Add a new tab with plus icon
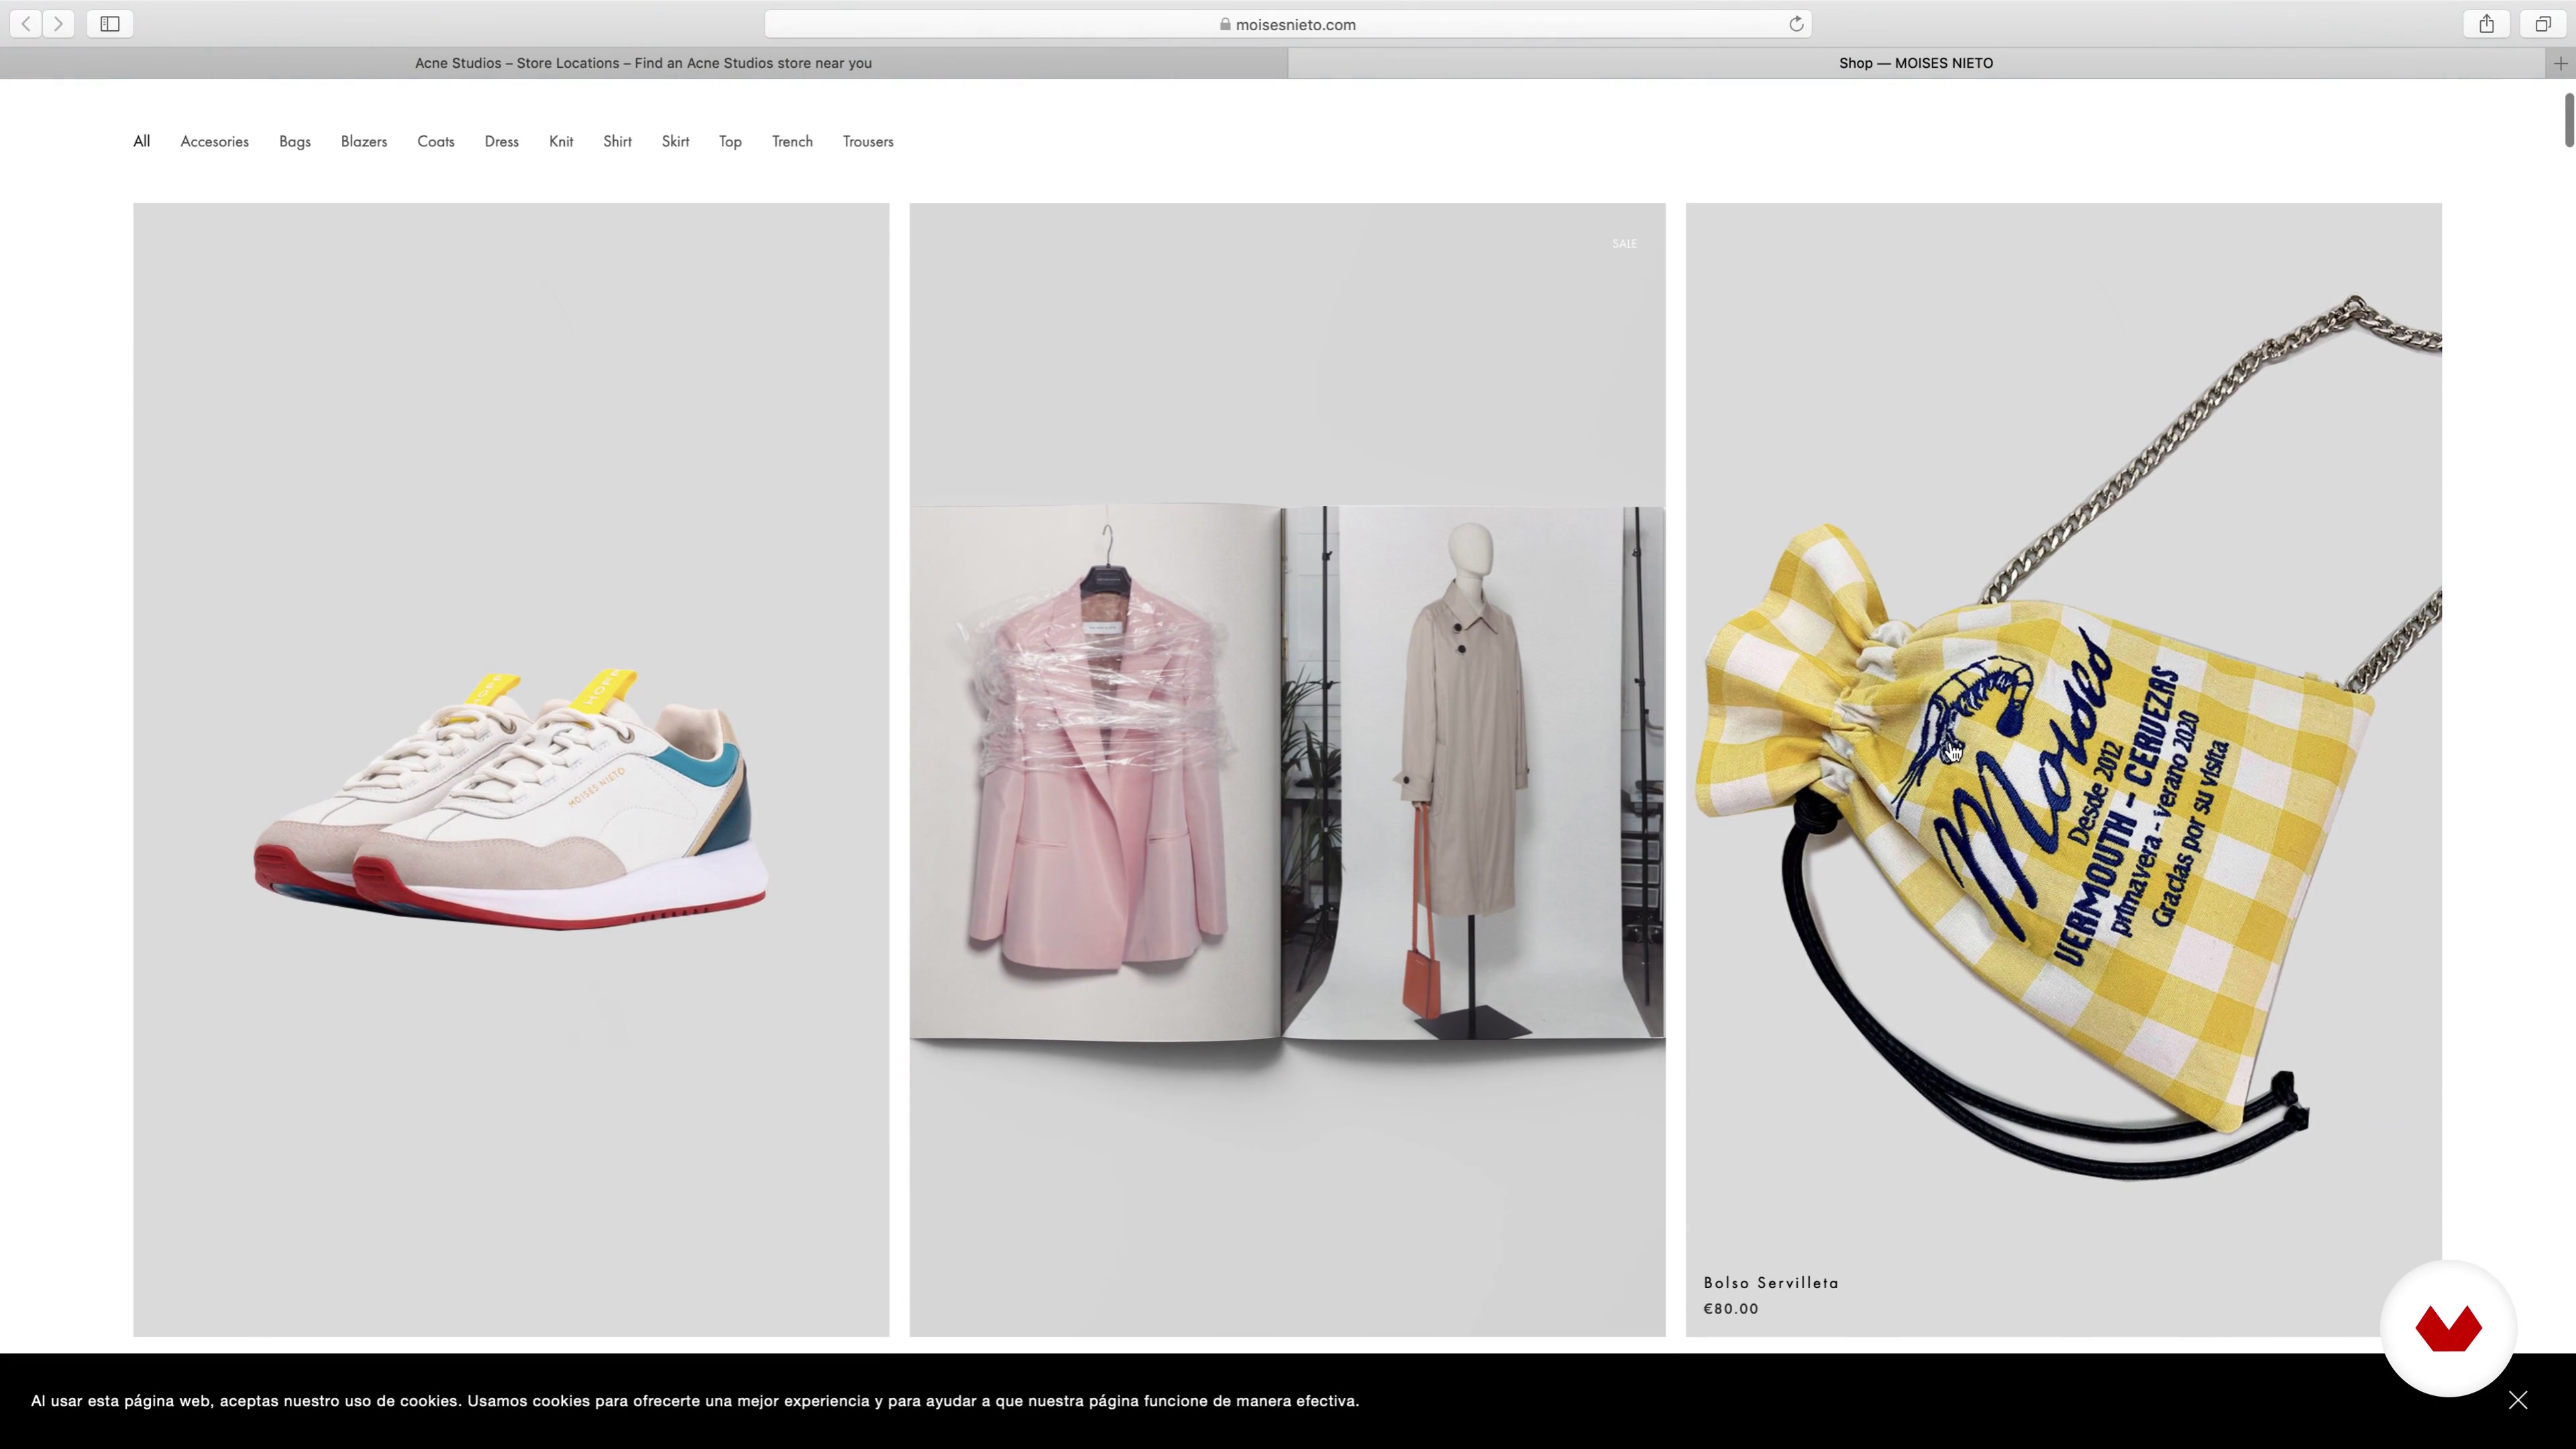2576x1449 pixels. (x=2561, y=63)
